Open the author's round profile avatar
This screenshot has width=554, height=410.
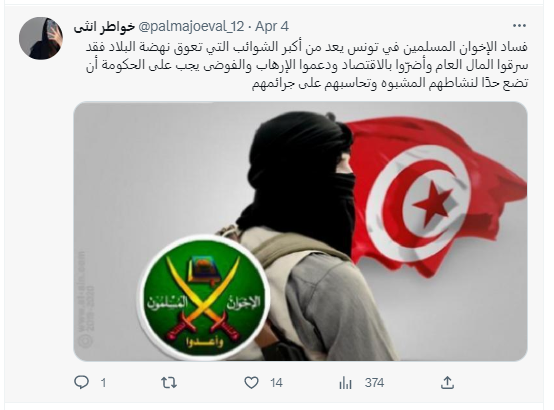41,38
